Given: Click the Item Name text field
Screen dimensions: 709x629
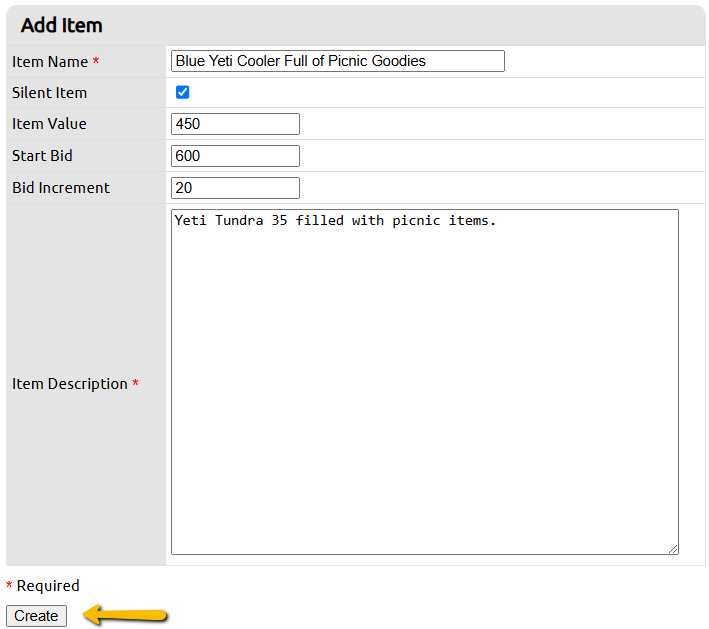Looking at the screenshot, I should click(338, 61).
